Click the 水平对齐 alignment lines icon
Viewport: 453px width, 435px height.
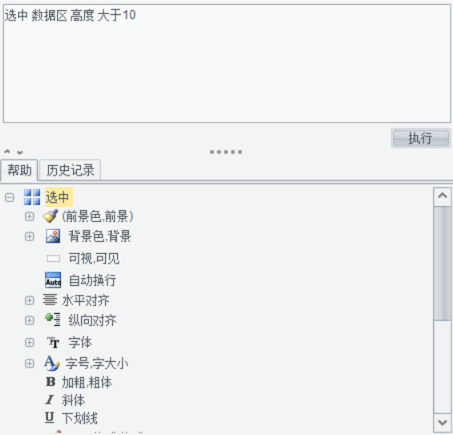pos(50,300)
